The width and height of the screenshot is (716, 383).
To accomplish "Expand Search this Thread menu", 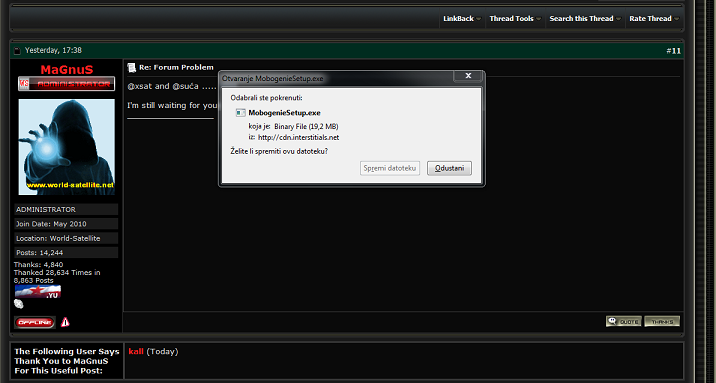I will coord(585,19).
